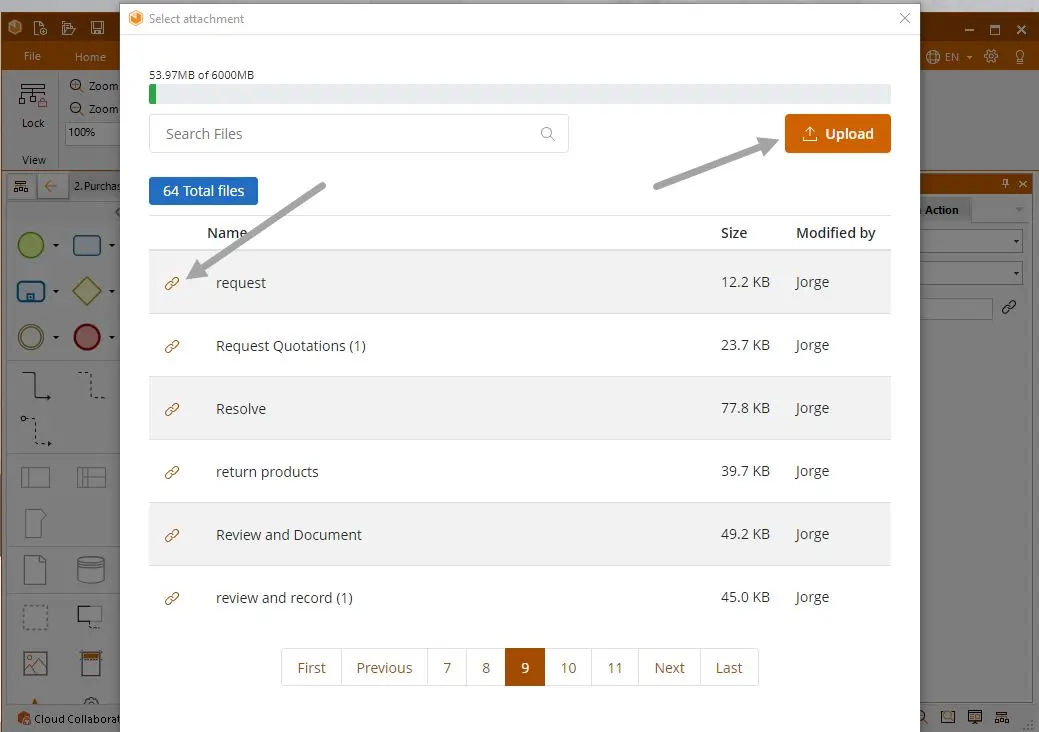This screenshot has width=1039, height=732.
Task: Click the 12.2 KB size value
Action: pos(745,282)
